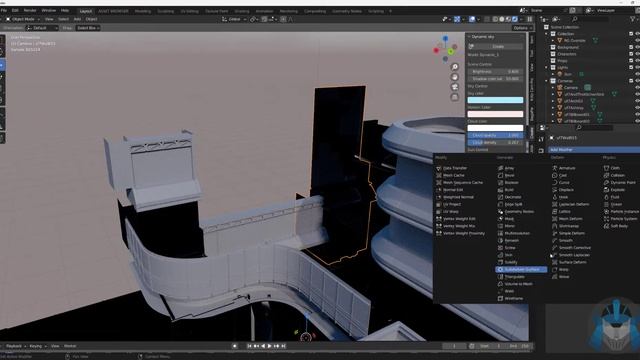The image size is (640, 360).
Task: Click the Triangulate modifier icon
Action: click(x=500, y=277)
